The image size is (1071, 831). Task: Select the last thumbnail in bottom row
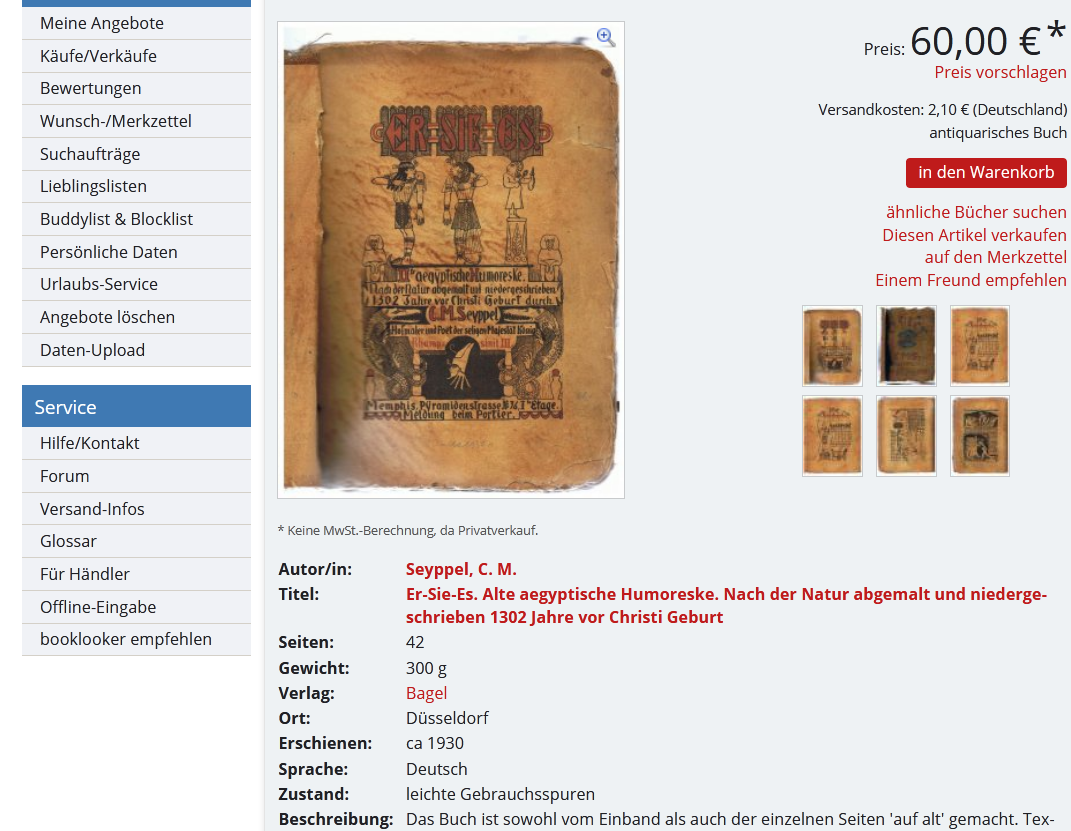tap(979, 436)
